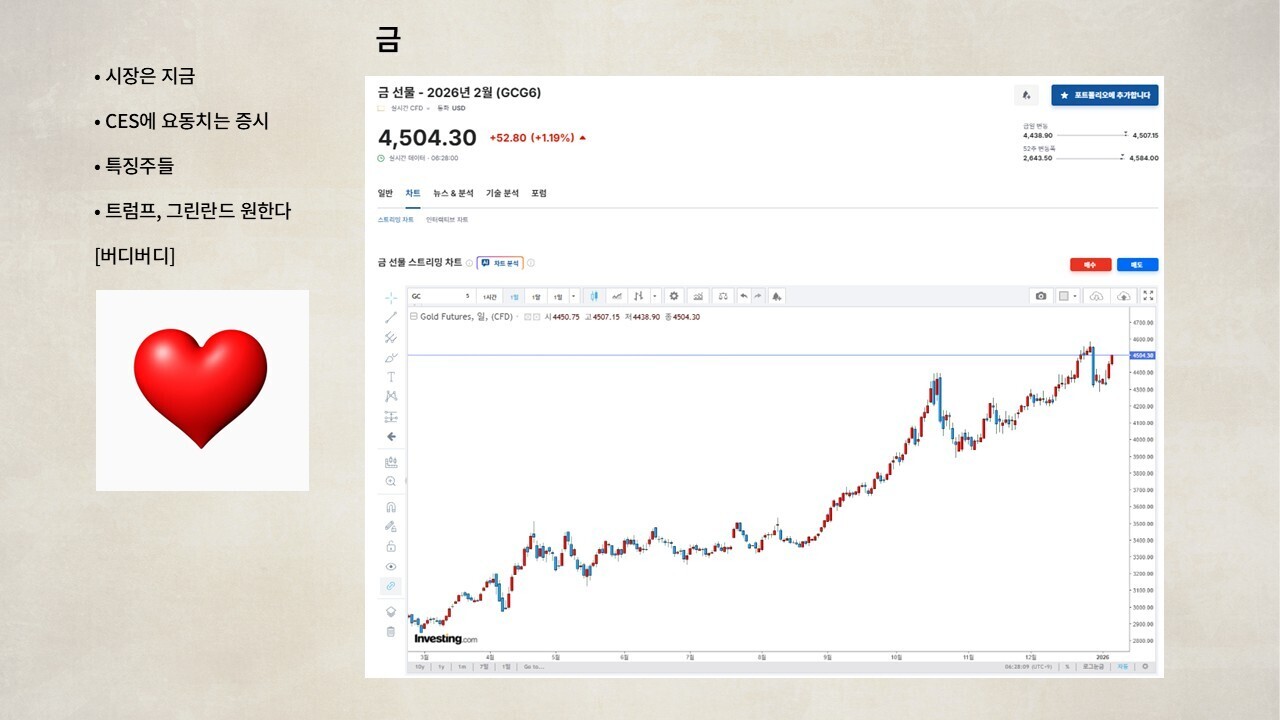Take a chart snapshot with camera icon
Screen dimensions: 1280x720
(x=1041, y=296)
